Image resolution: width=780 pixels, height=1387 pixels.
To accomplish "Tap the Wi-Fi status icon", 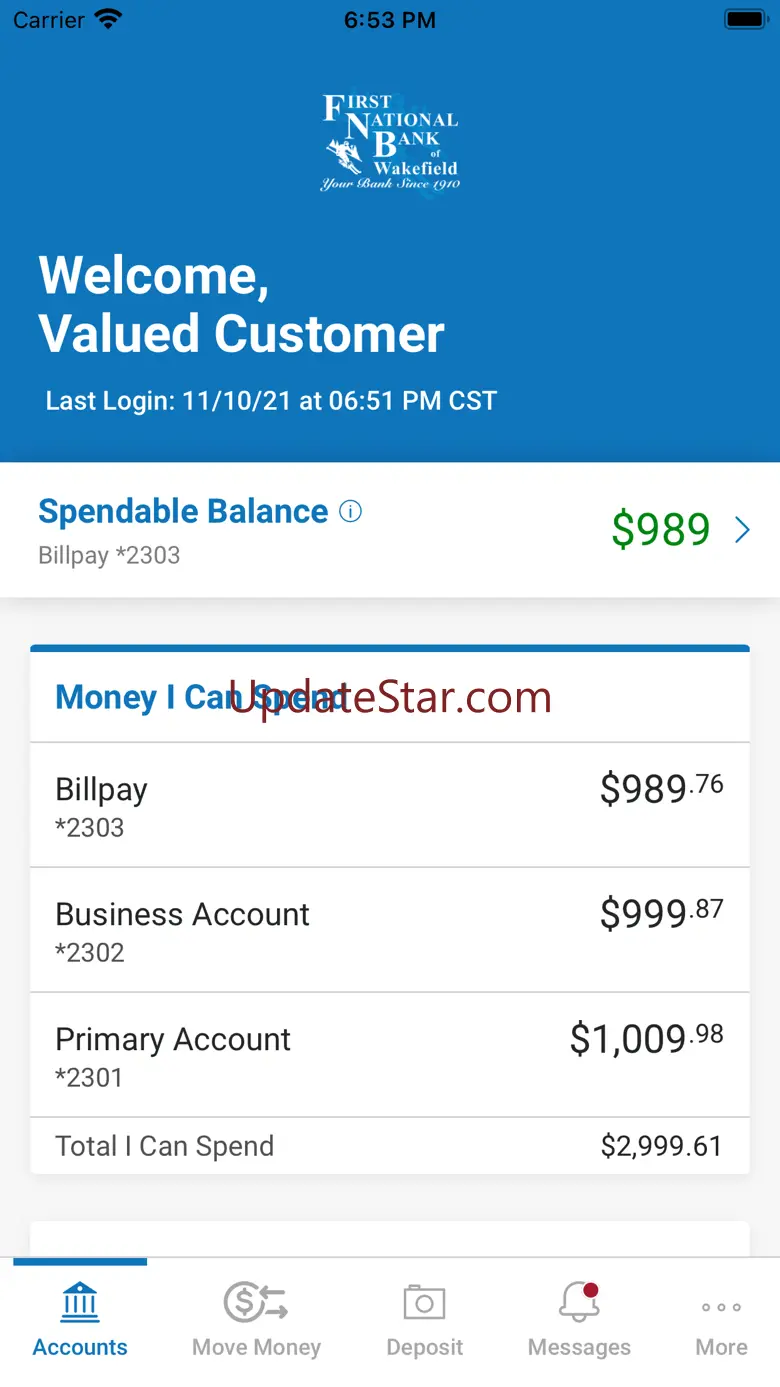I will pos(107,20).
